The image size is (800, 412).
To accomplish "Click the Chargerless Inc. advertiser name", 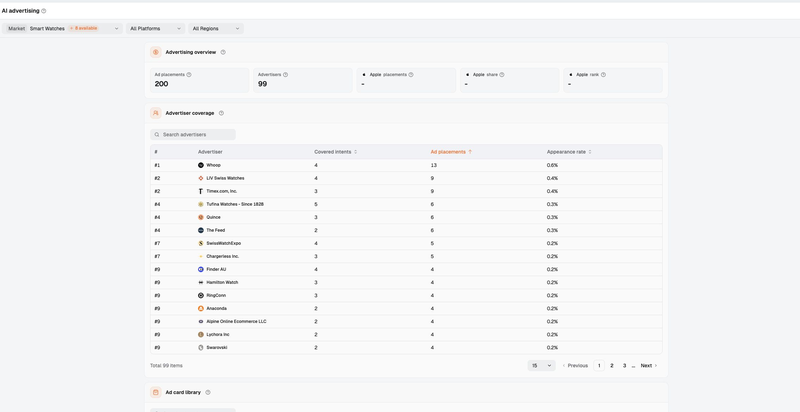I will tap(222, 256).
